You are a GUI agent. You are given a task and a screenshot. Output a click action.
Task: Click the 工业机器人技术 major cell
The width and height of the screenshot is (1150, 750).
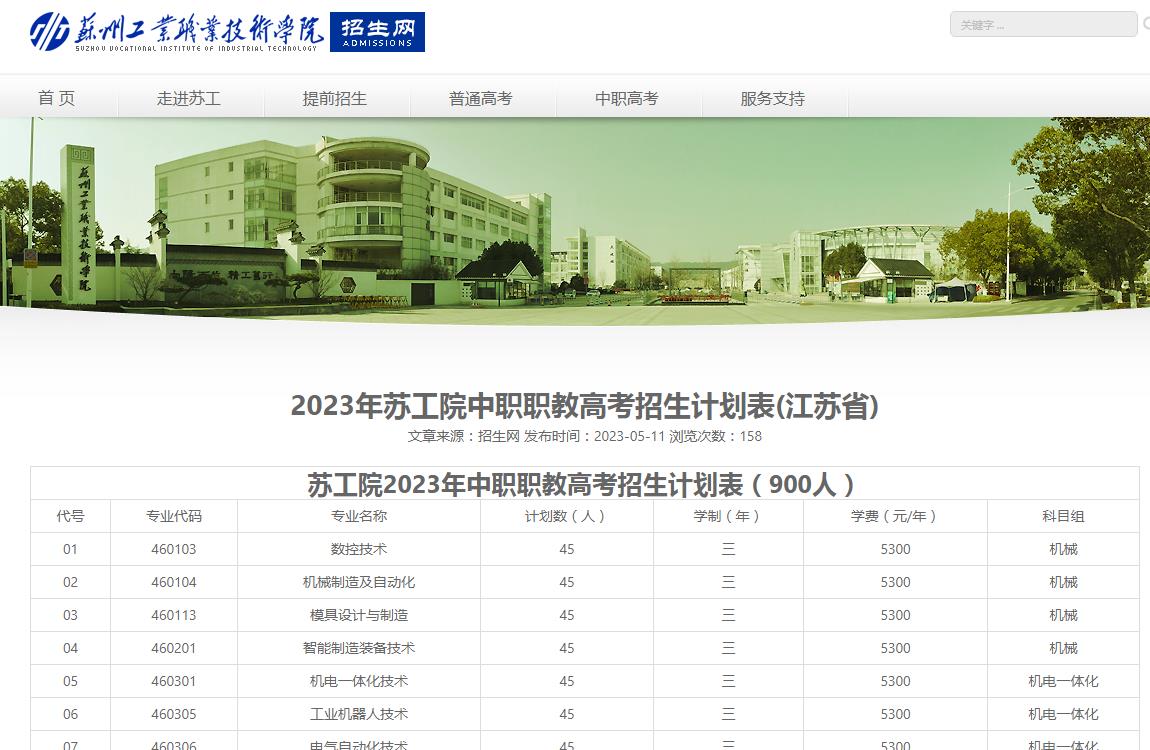pyautogui.click(x=359, y=714)
